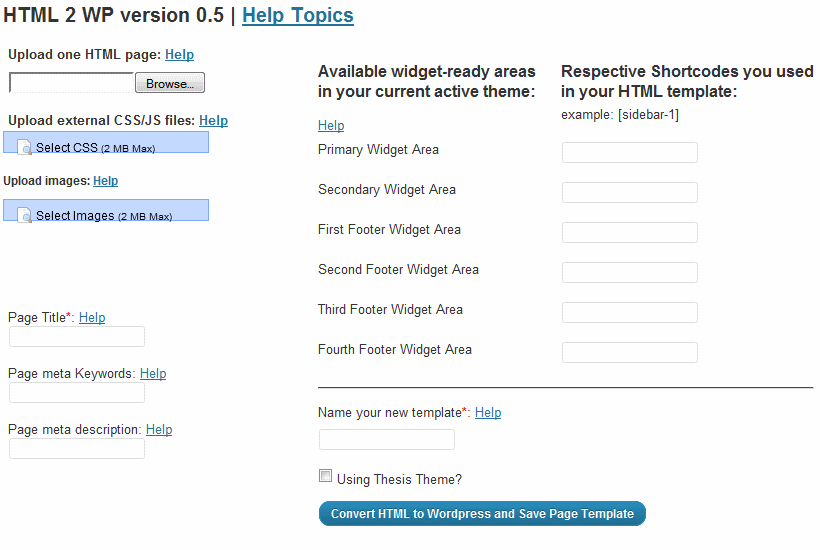This screenshot has height=550, width=820.
Task: Open Help under available widget-ready areas
Action: click(331, 126)
